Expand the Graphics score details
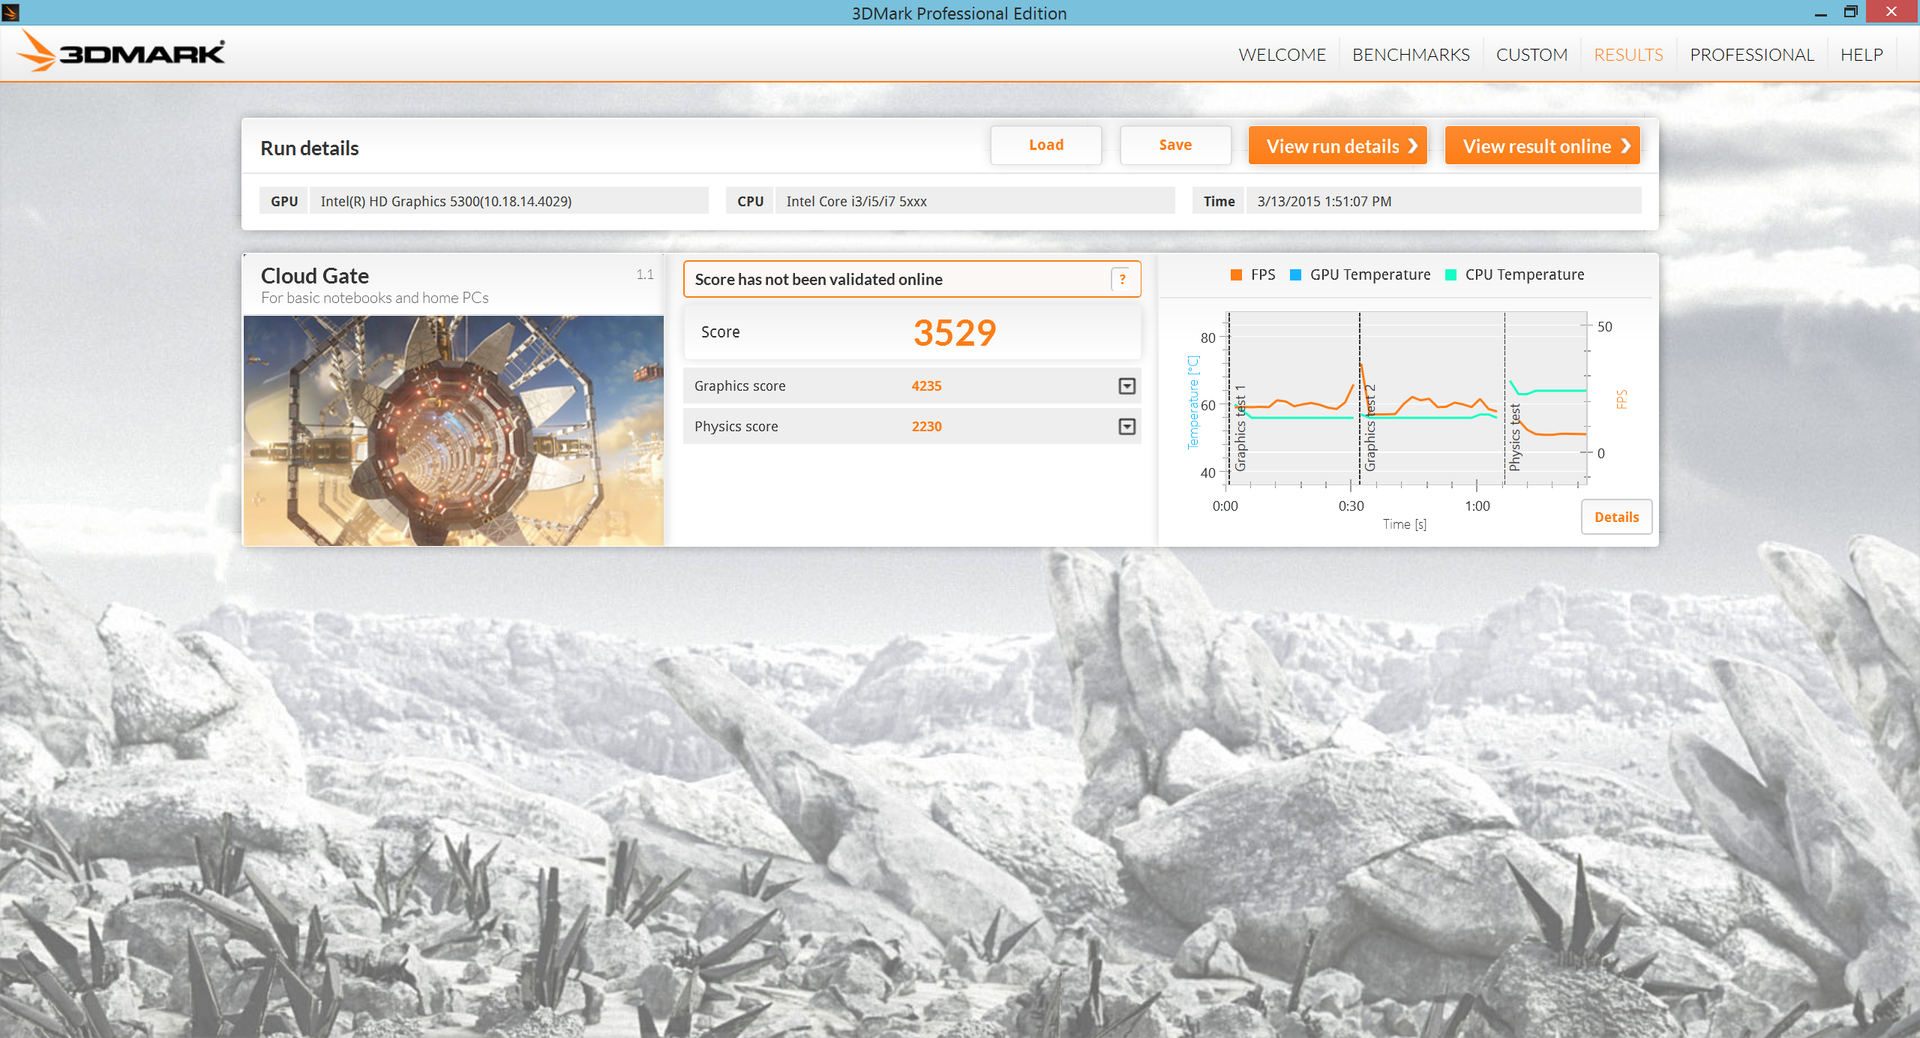 coord(1127,386)
